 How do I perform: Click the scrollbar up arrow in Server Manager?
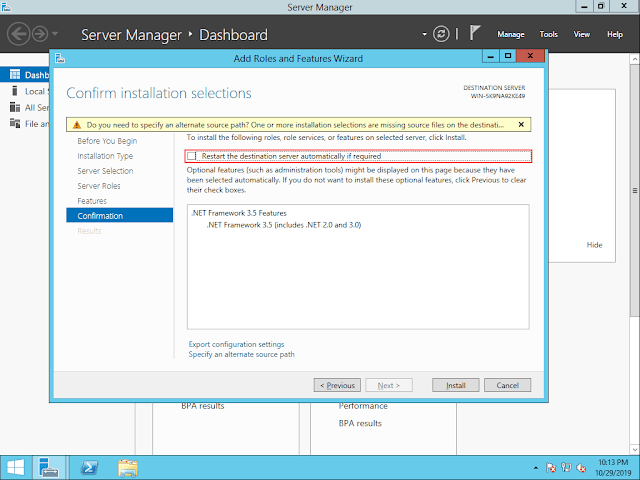(635, 60)
